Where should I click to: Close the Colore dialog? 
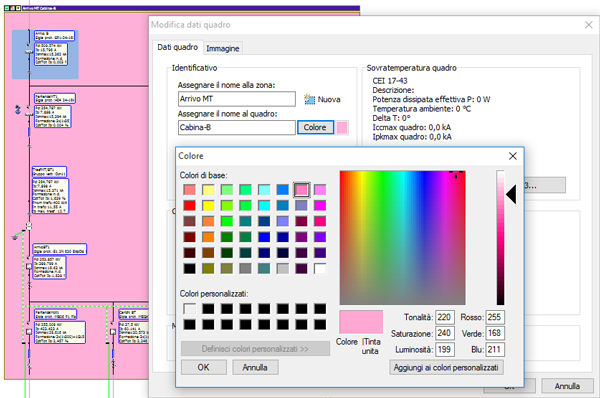click(x=513, y=156)
